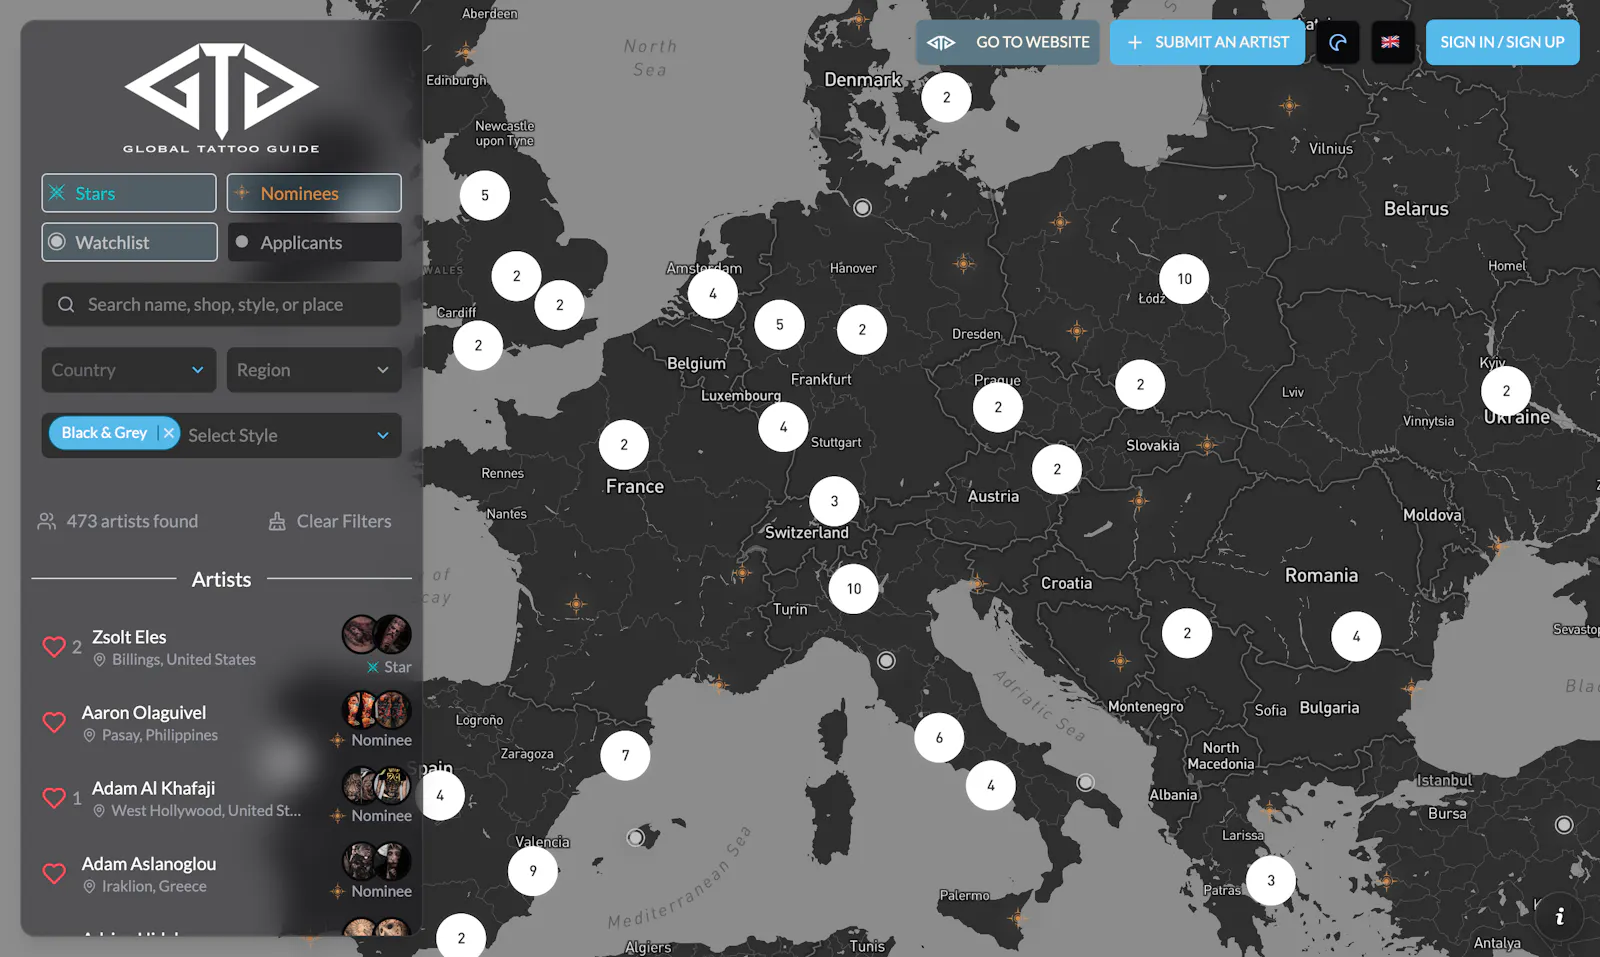Open the Cologne area cluster of 5
This screenshot has height=957, width=1600.
click(780, 324)
